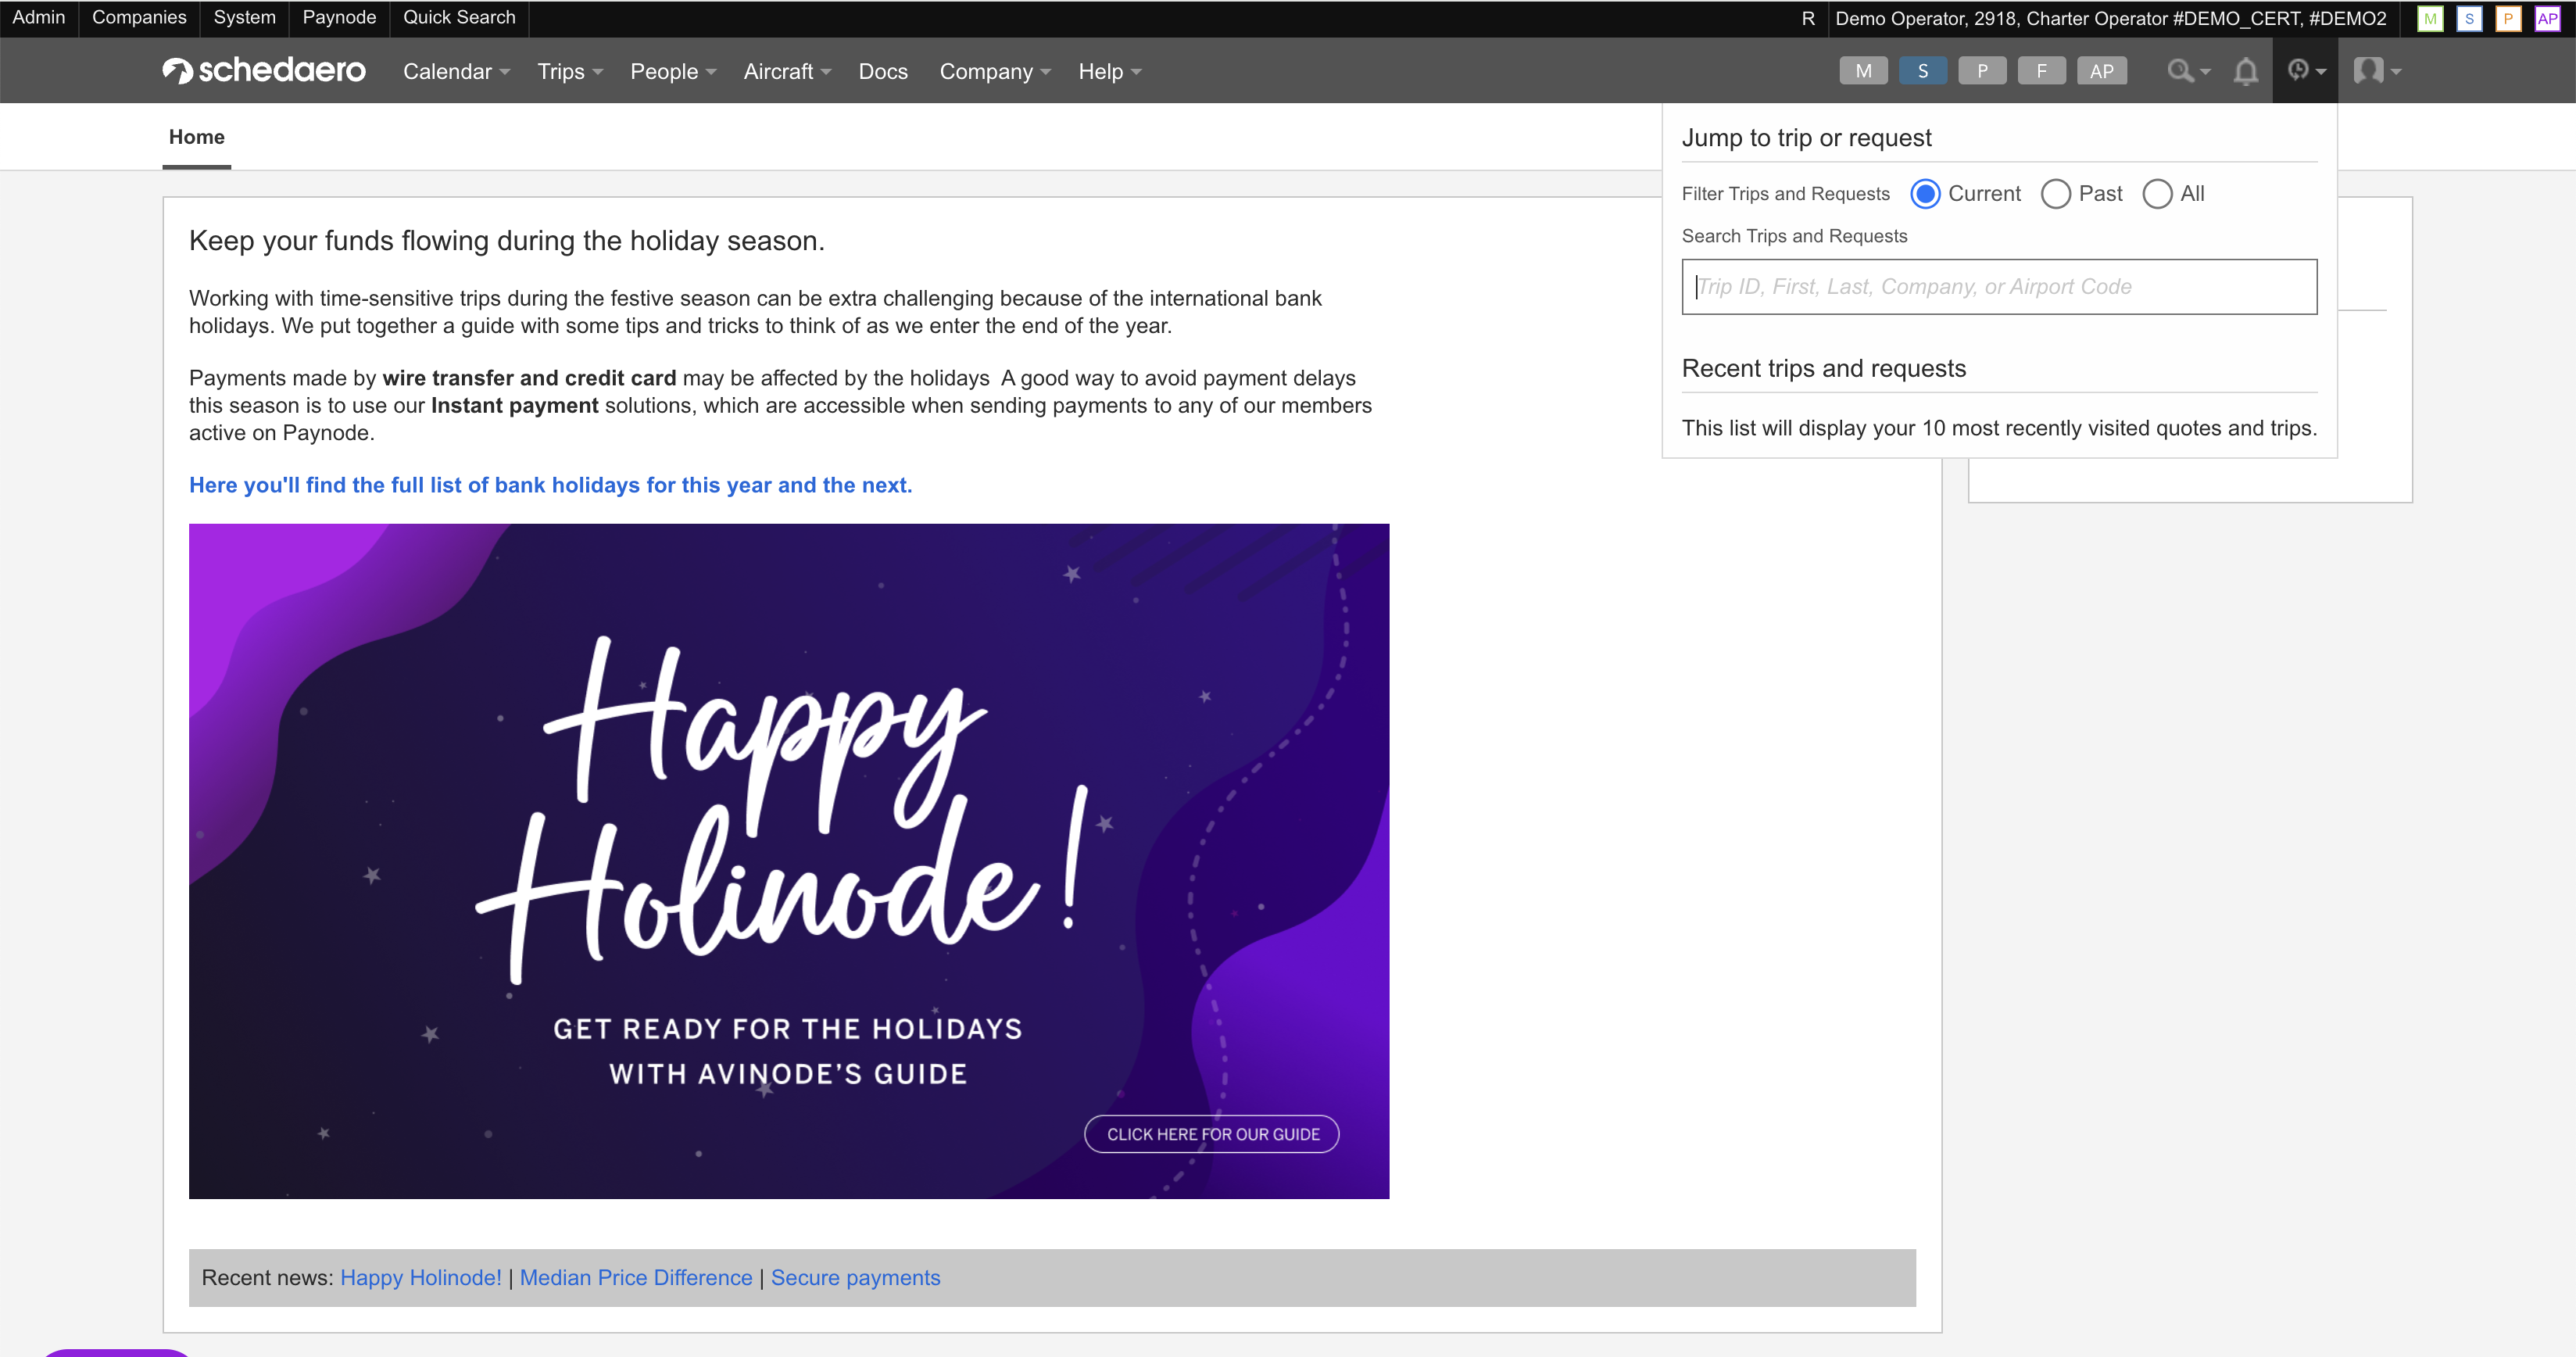Open the Companies menu in top bar
This screenshot has height=1357, width=2576.
click(x=139, y=18)
